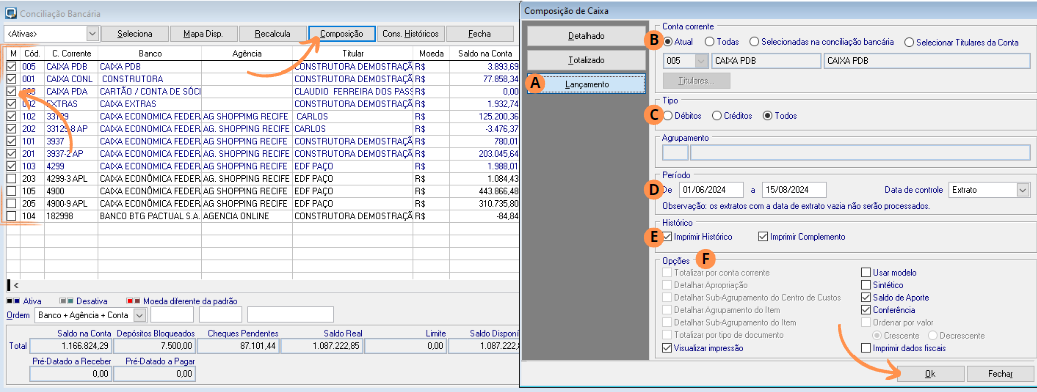The image size is (1037, 392).
Task: Open the Composição button
Action: click(x=341, y=34)
